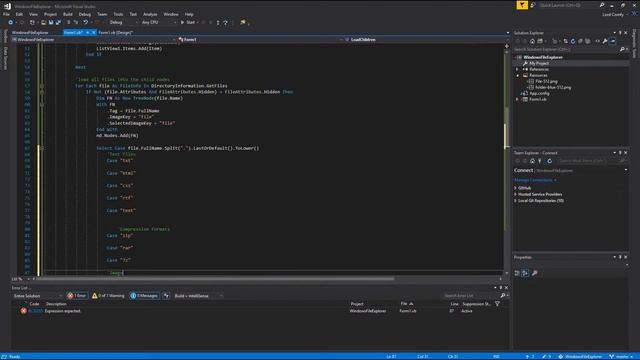Open the Window menu
The height and width of the screenshot is (360, 640).
click(x=171, y=14)
